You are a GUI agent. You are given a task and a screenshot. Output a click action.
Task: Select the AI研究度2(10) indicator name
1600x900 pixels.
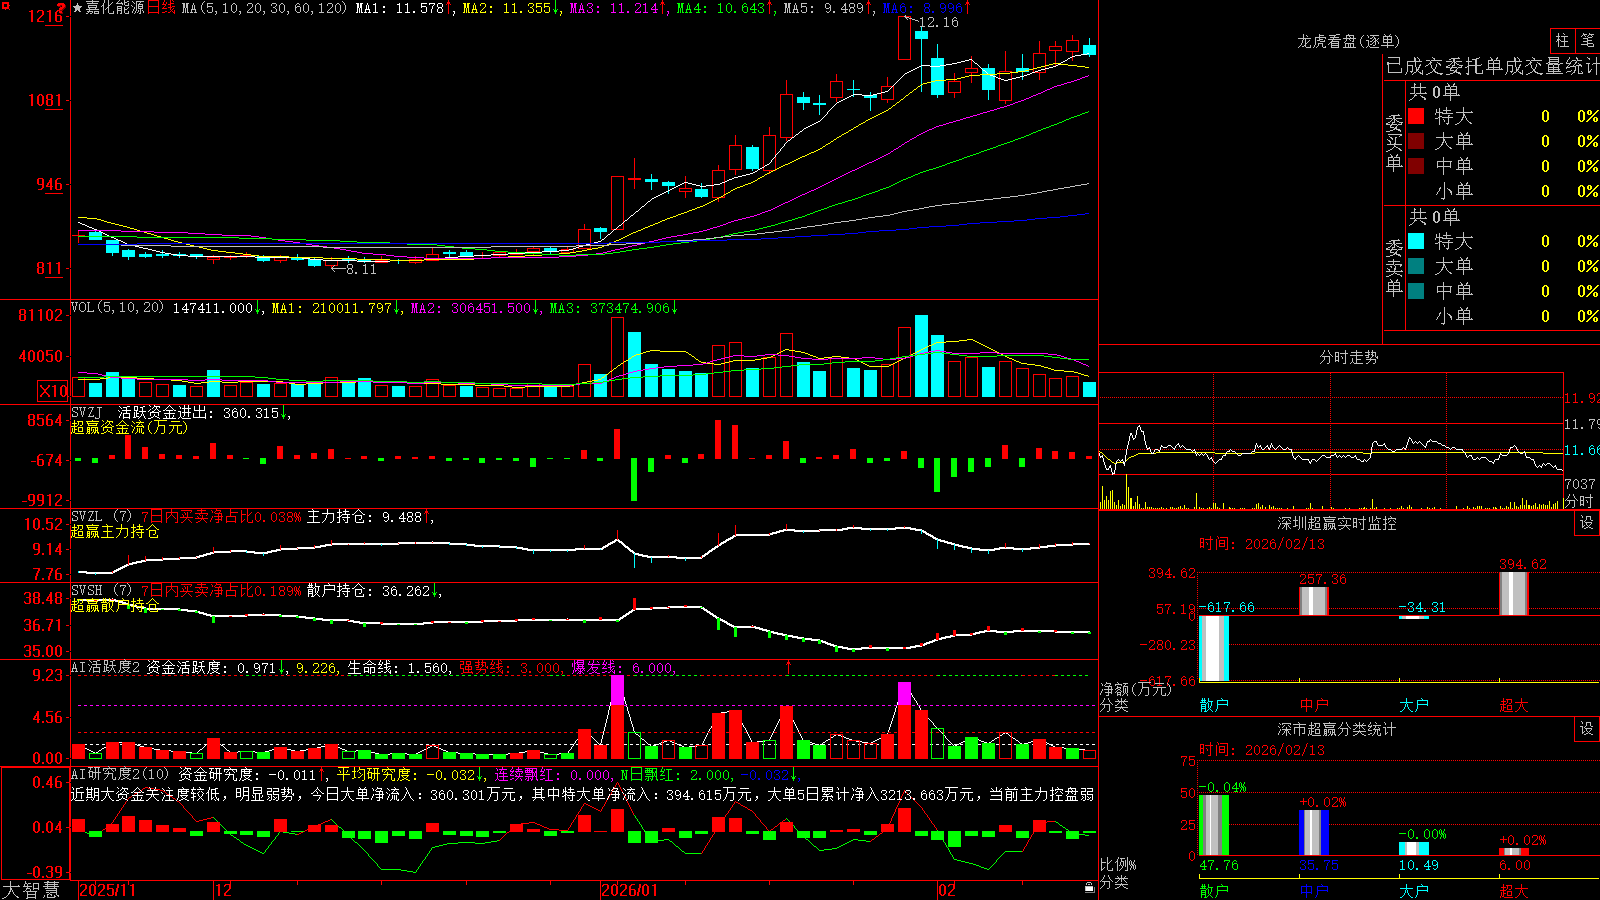(x=120, y=774)
